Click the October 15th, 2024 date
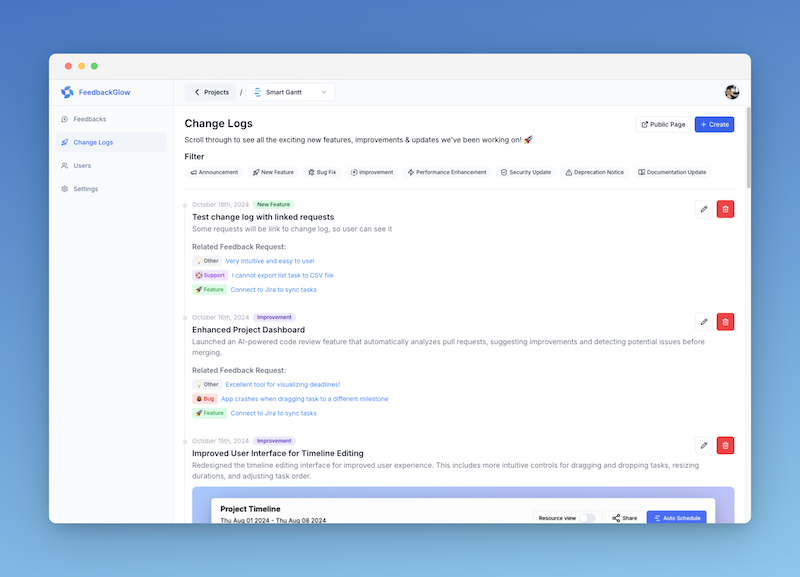The height and width of the screenshot is (577, 800). [x=220, y=441]
